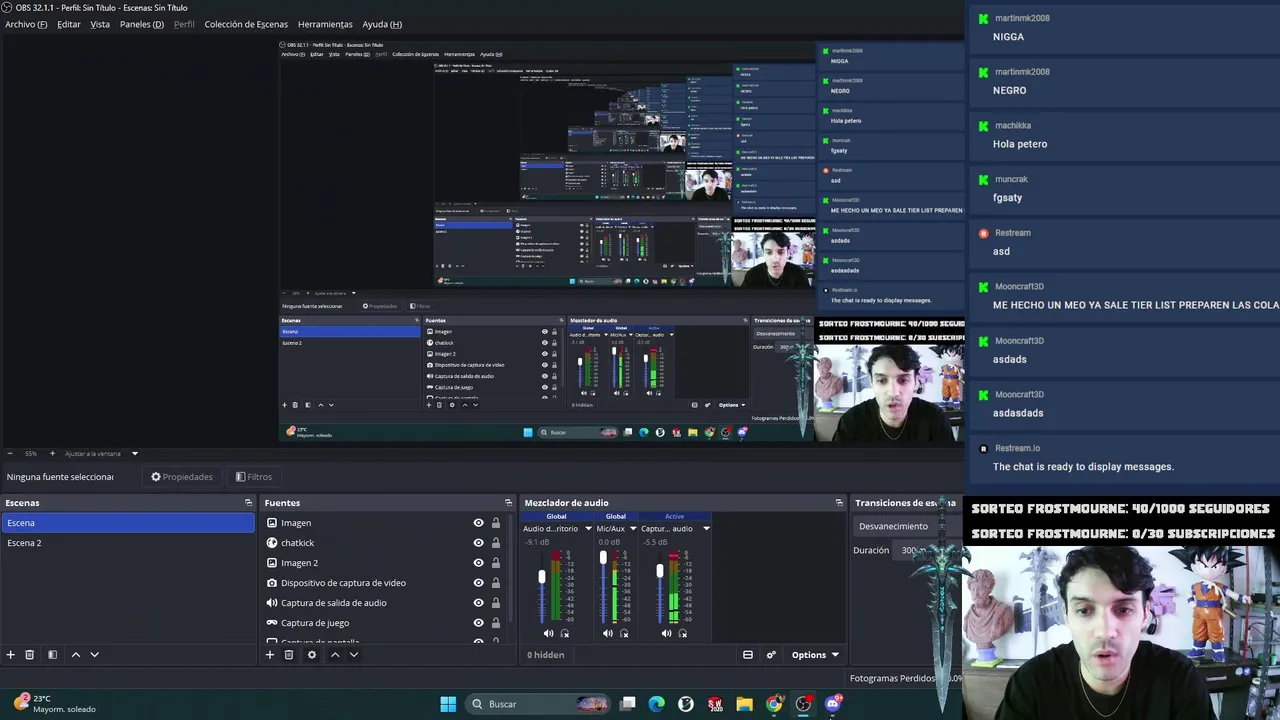Move source up in Fuentes list
Image resolution: width=1280 pixels, height=720 pixels.
335,655
